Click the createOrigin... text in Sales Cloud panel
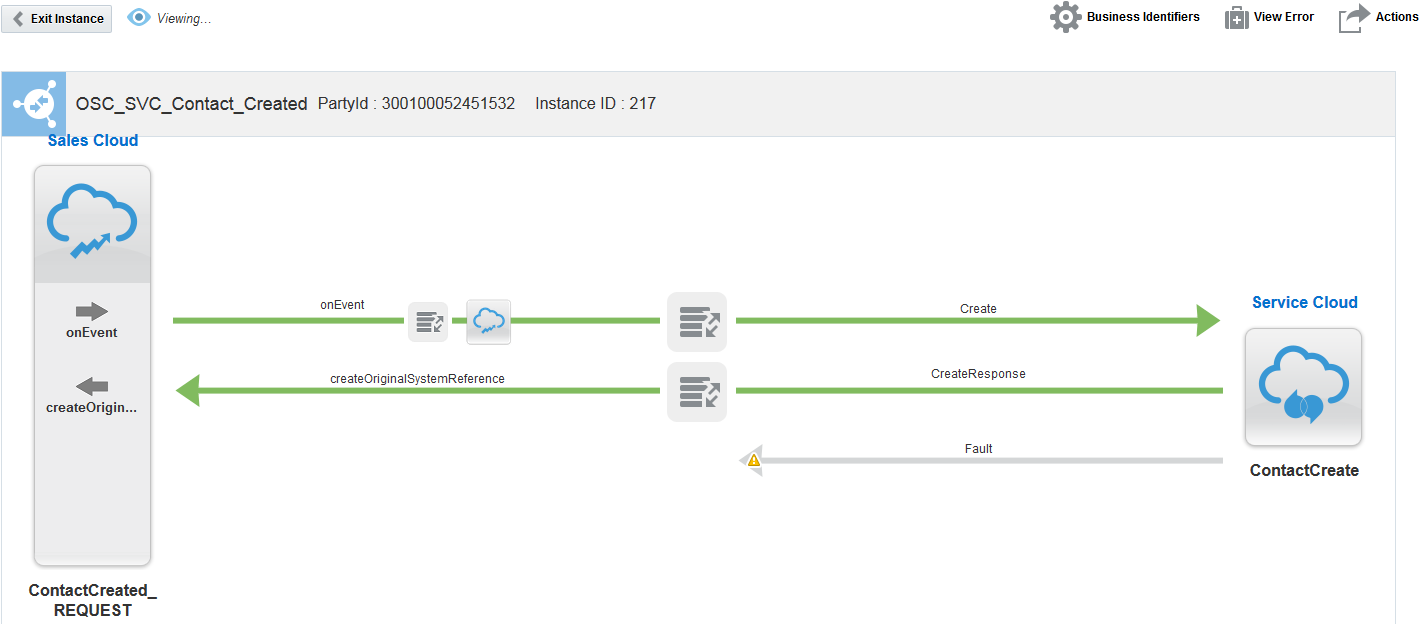Screen dimensions: 1426x624 click(x=92, y=408)
